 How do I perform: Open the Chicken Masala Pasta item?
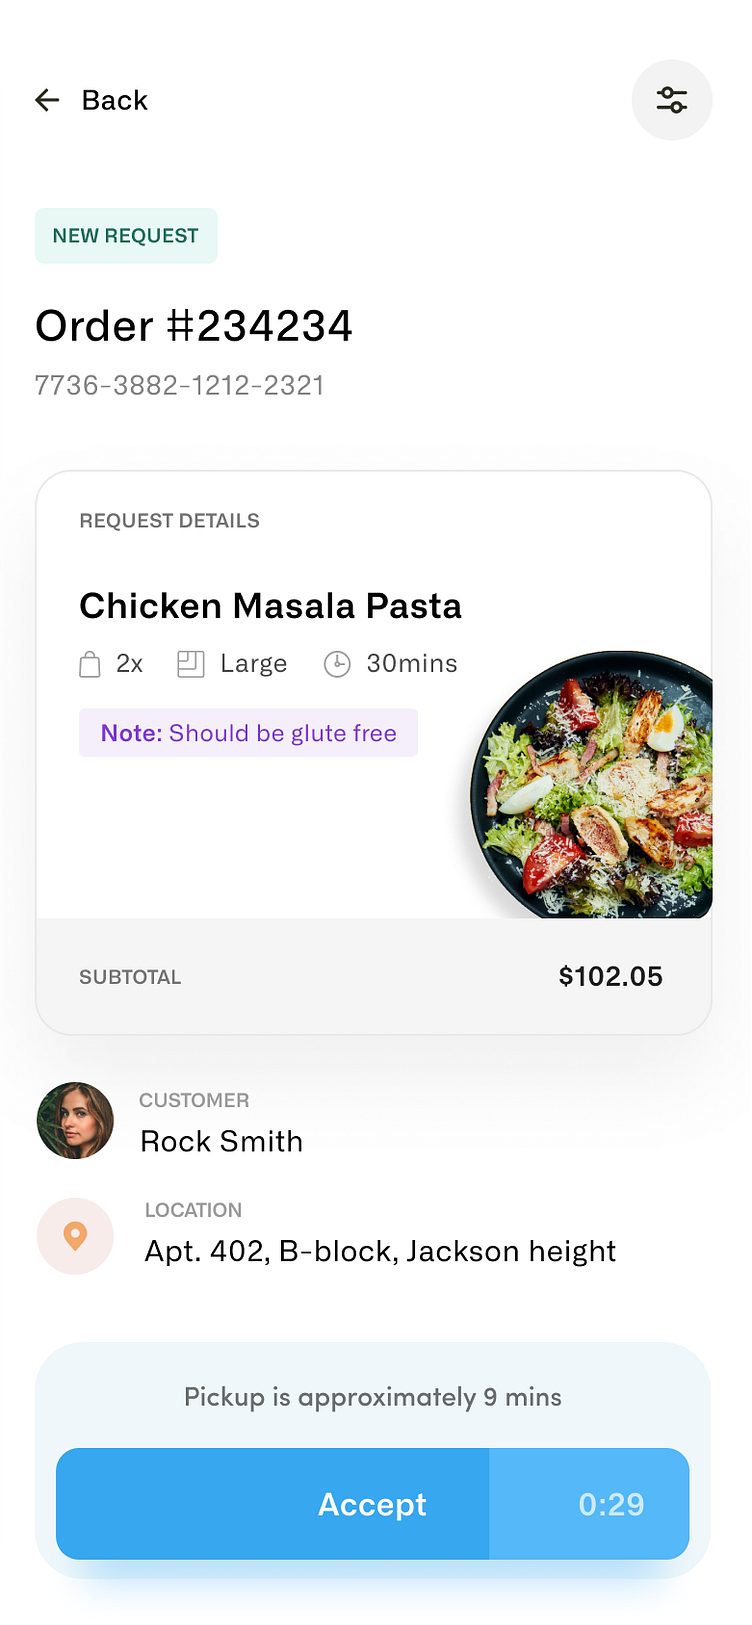(x=270, y=606)
